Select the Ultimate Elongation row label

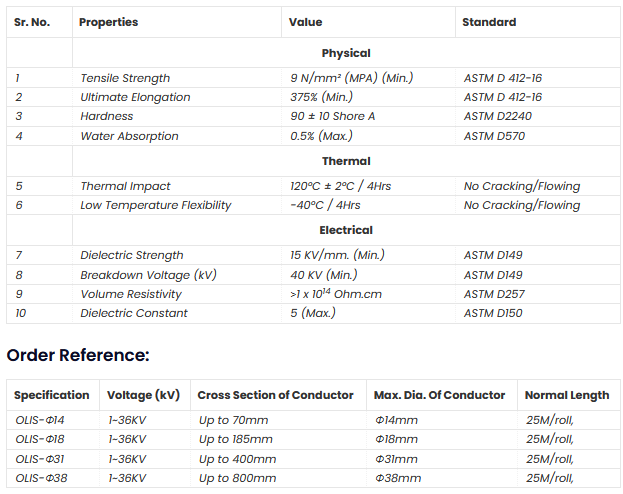(135, 97)
